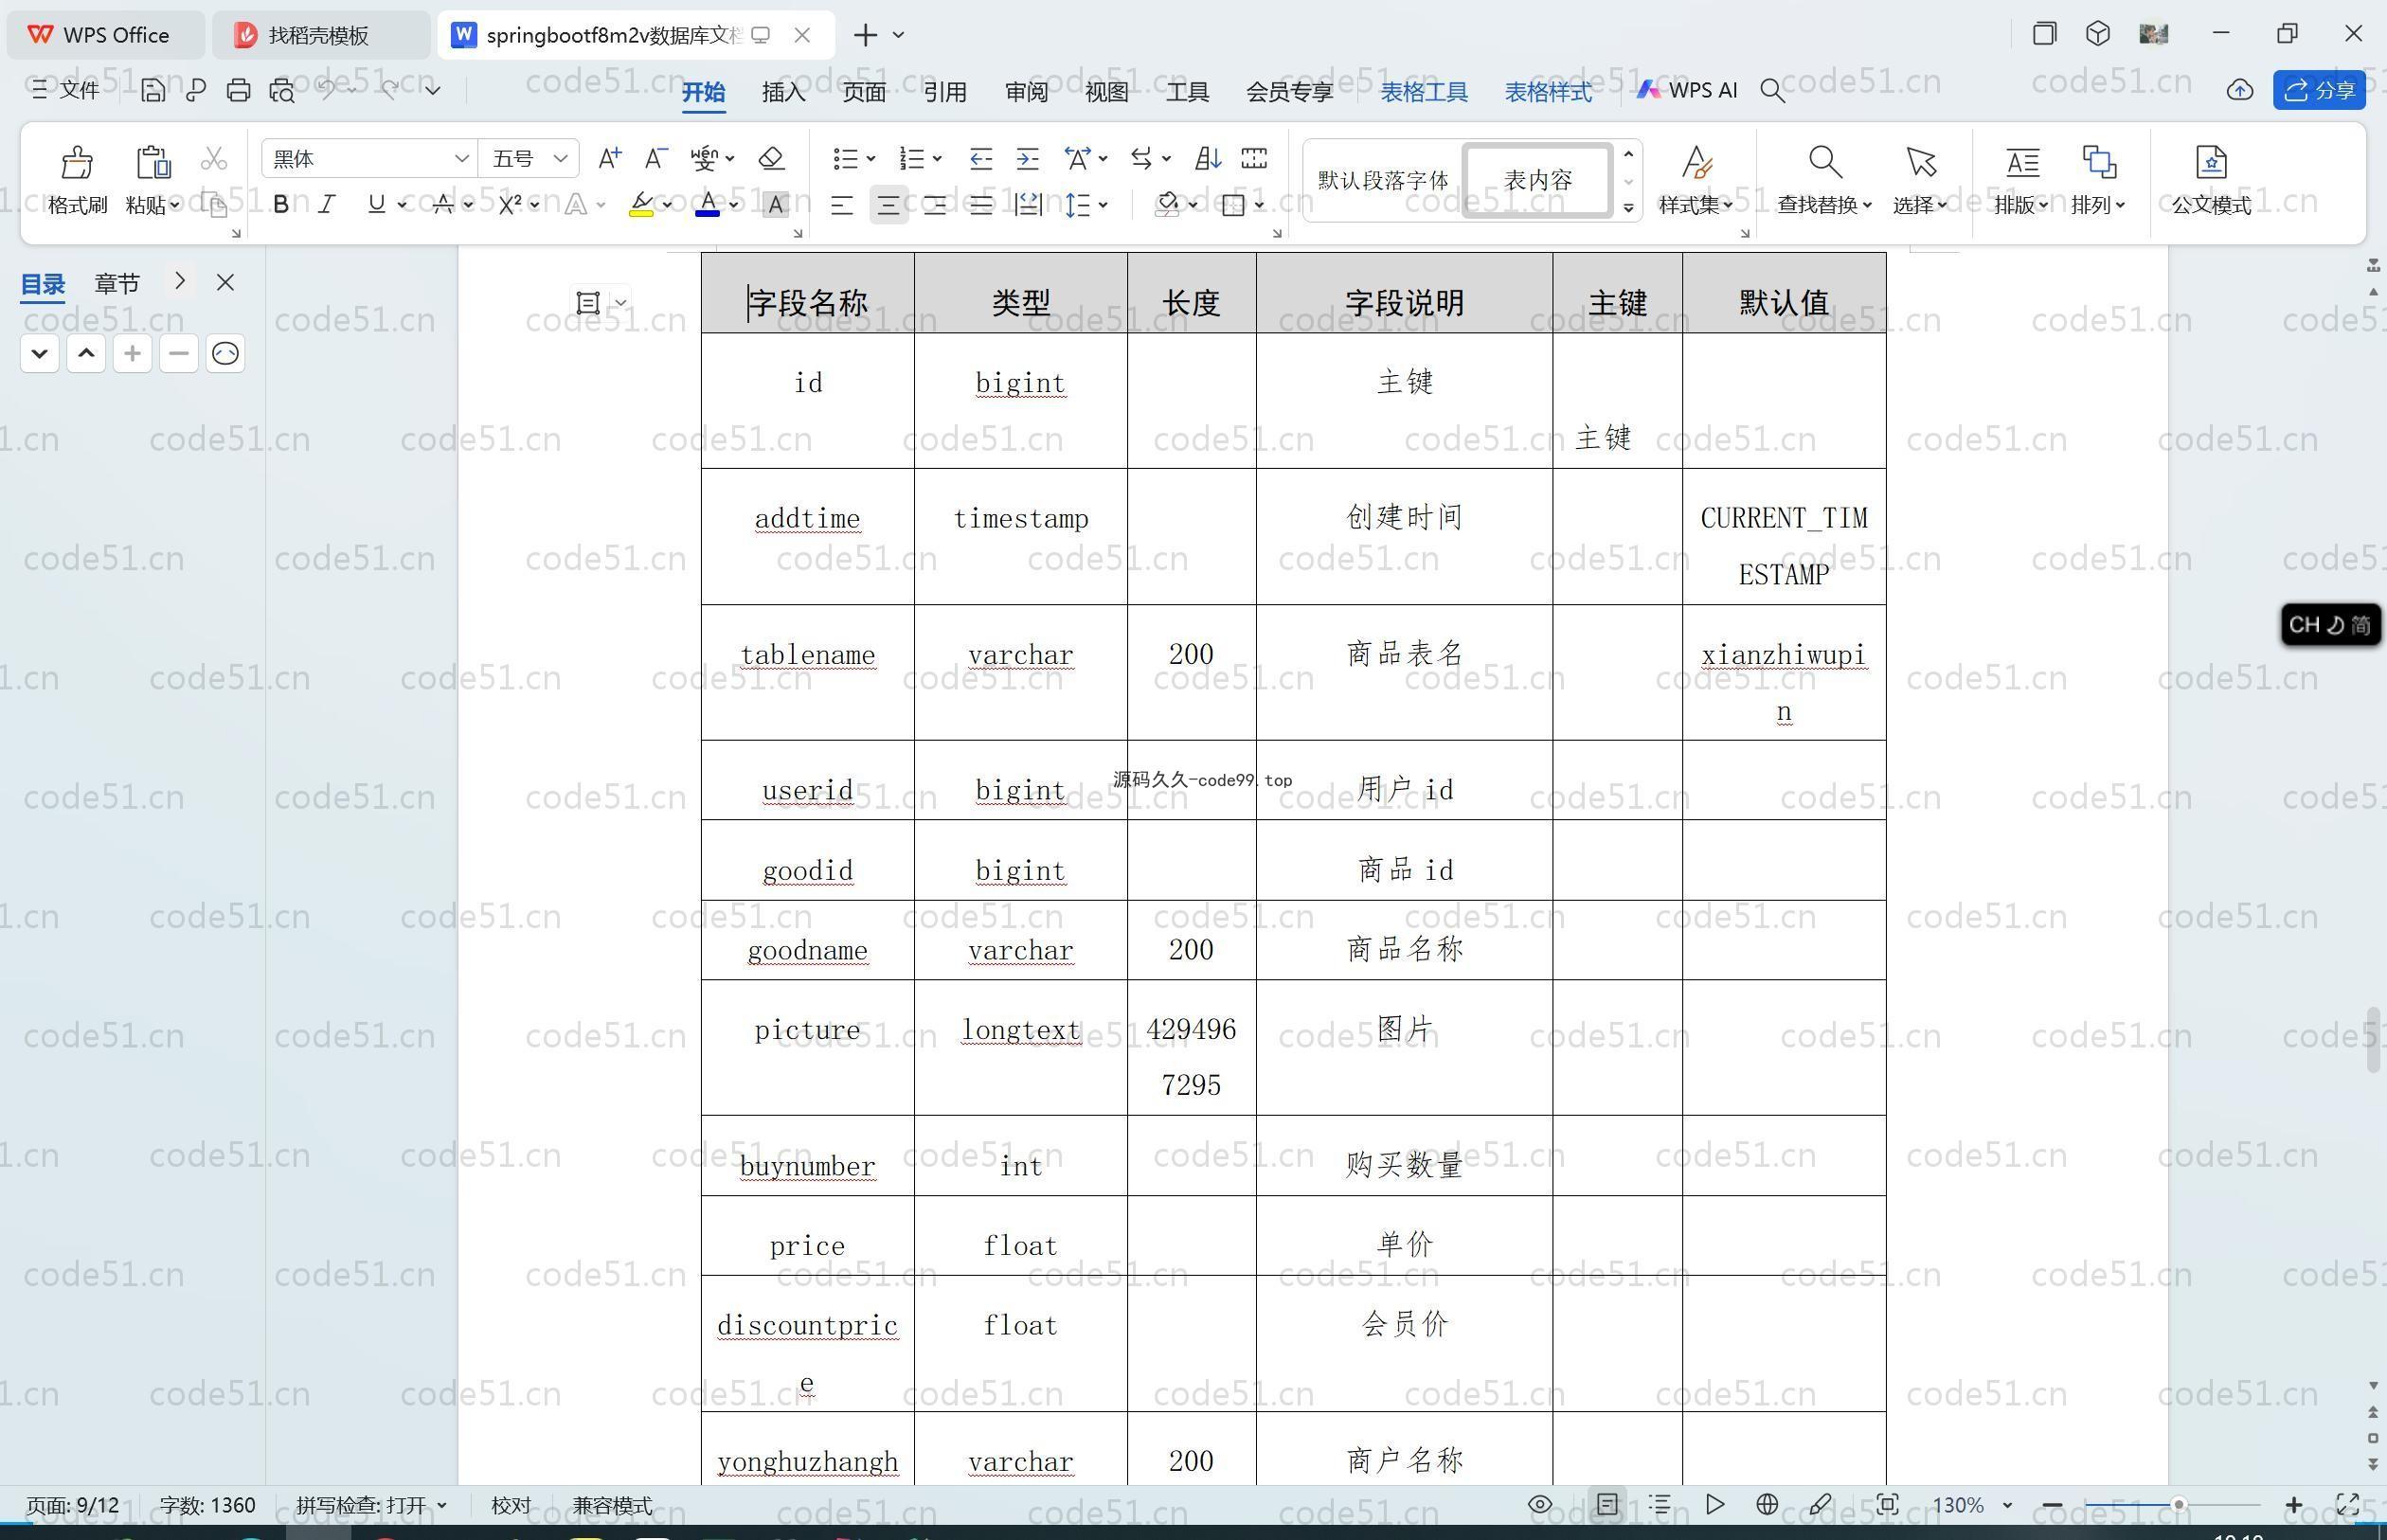
Task: Toggle Italic formatting
Action: tap(326, 205)
